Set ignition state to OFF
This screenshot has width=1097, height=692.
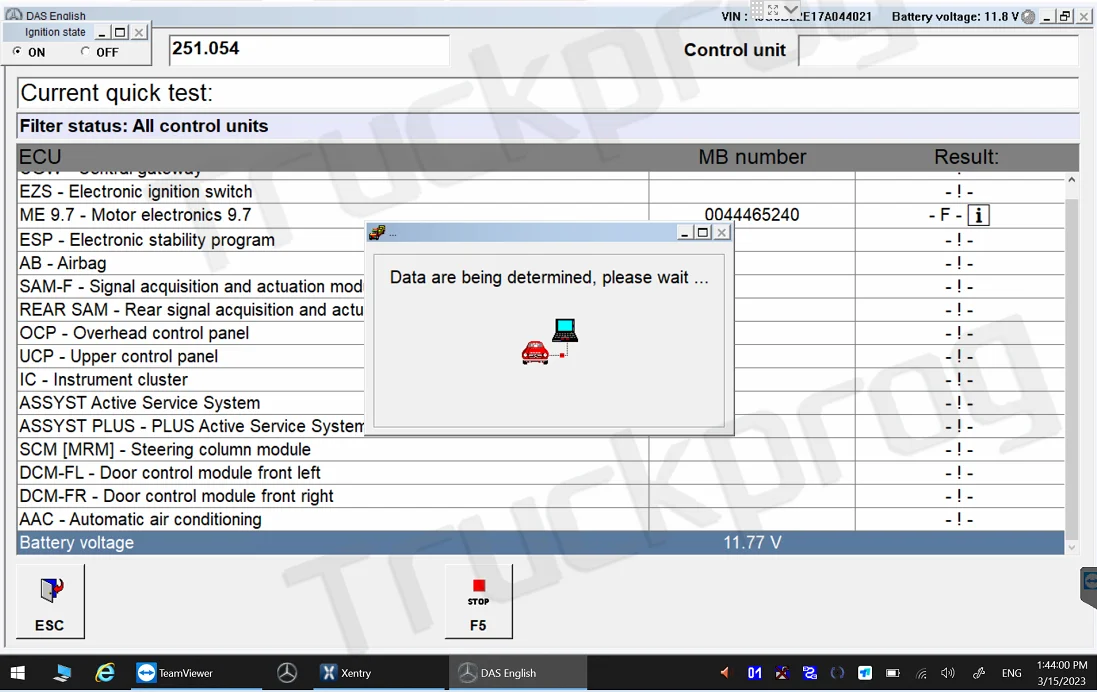pyautogui.click(x=85, y=51)
